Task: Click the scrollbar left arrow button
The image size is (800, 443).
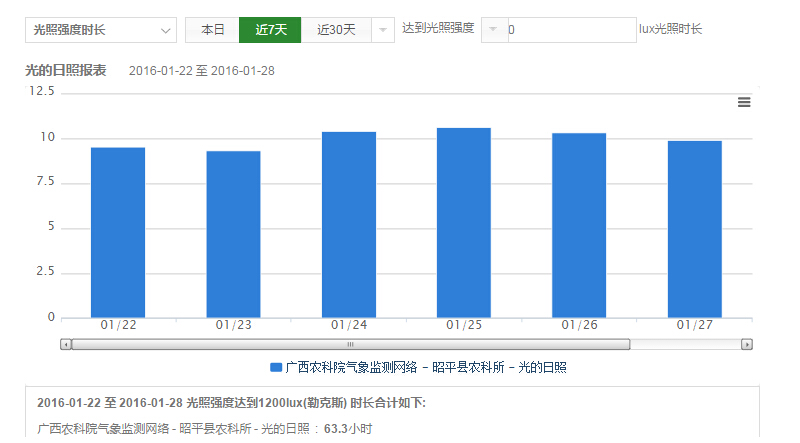Action: [66, 344]
